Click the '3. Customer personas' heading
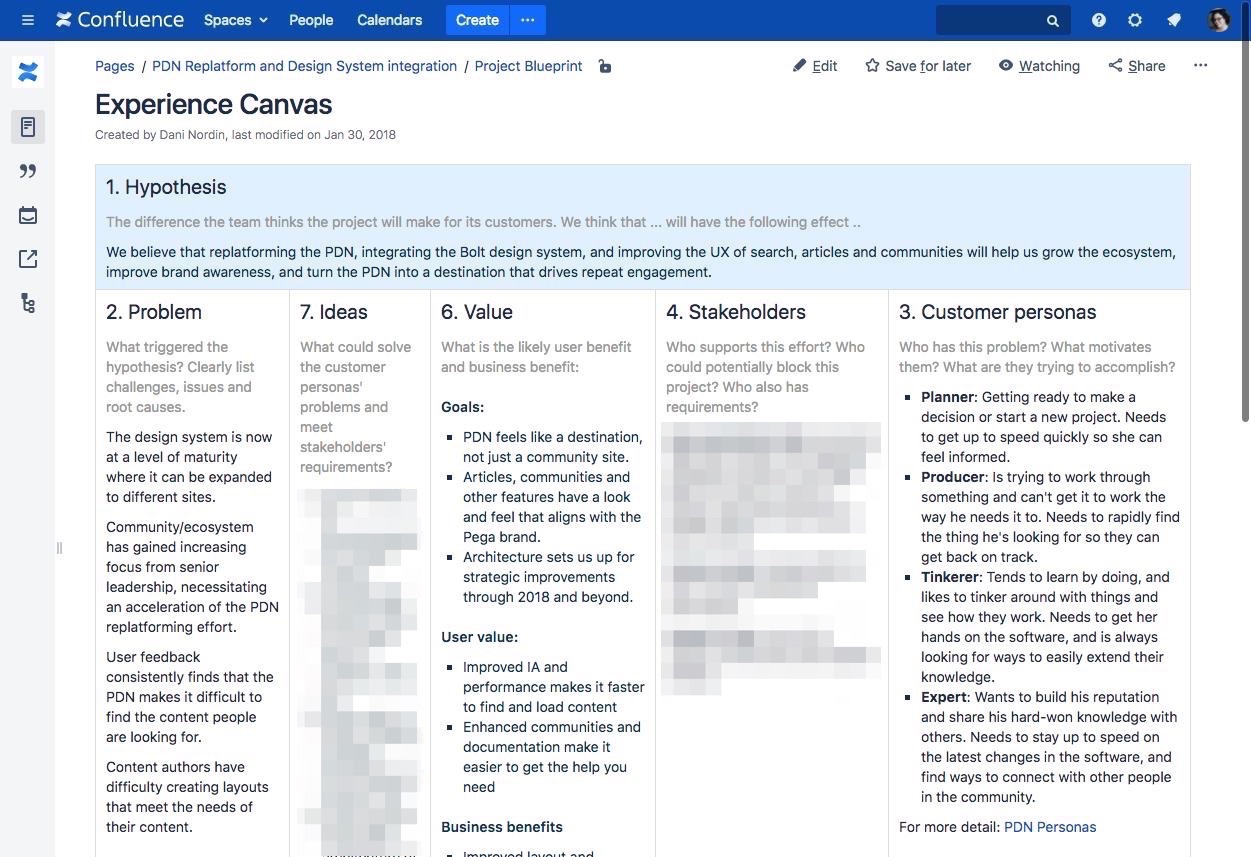1251x857 pixels. tap(998, 312)
